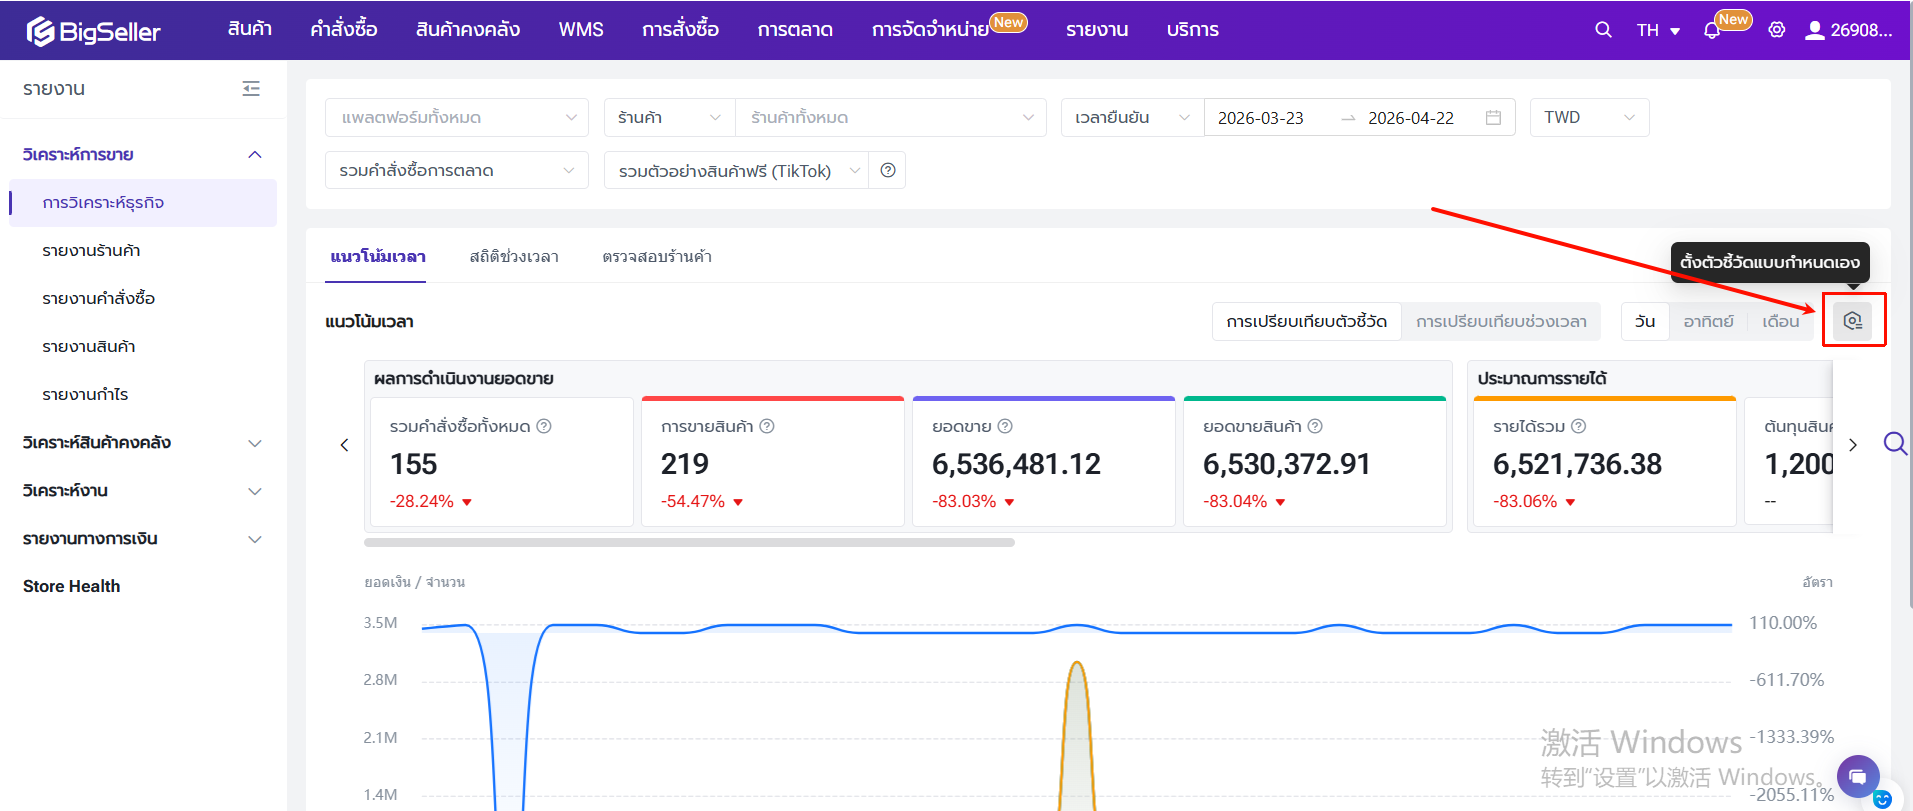Open the settings gear in header
Screen dimensions: 1913x811
(1777, 30)
